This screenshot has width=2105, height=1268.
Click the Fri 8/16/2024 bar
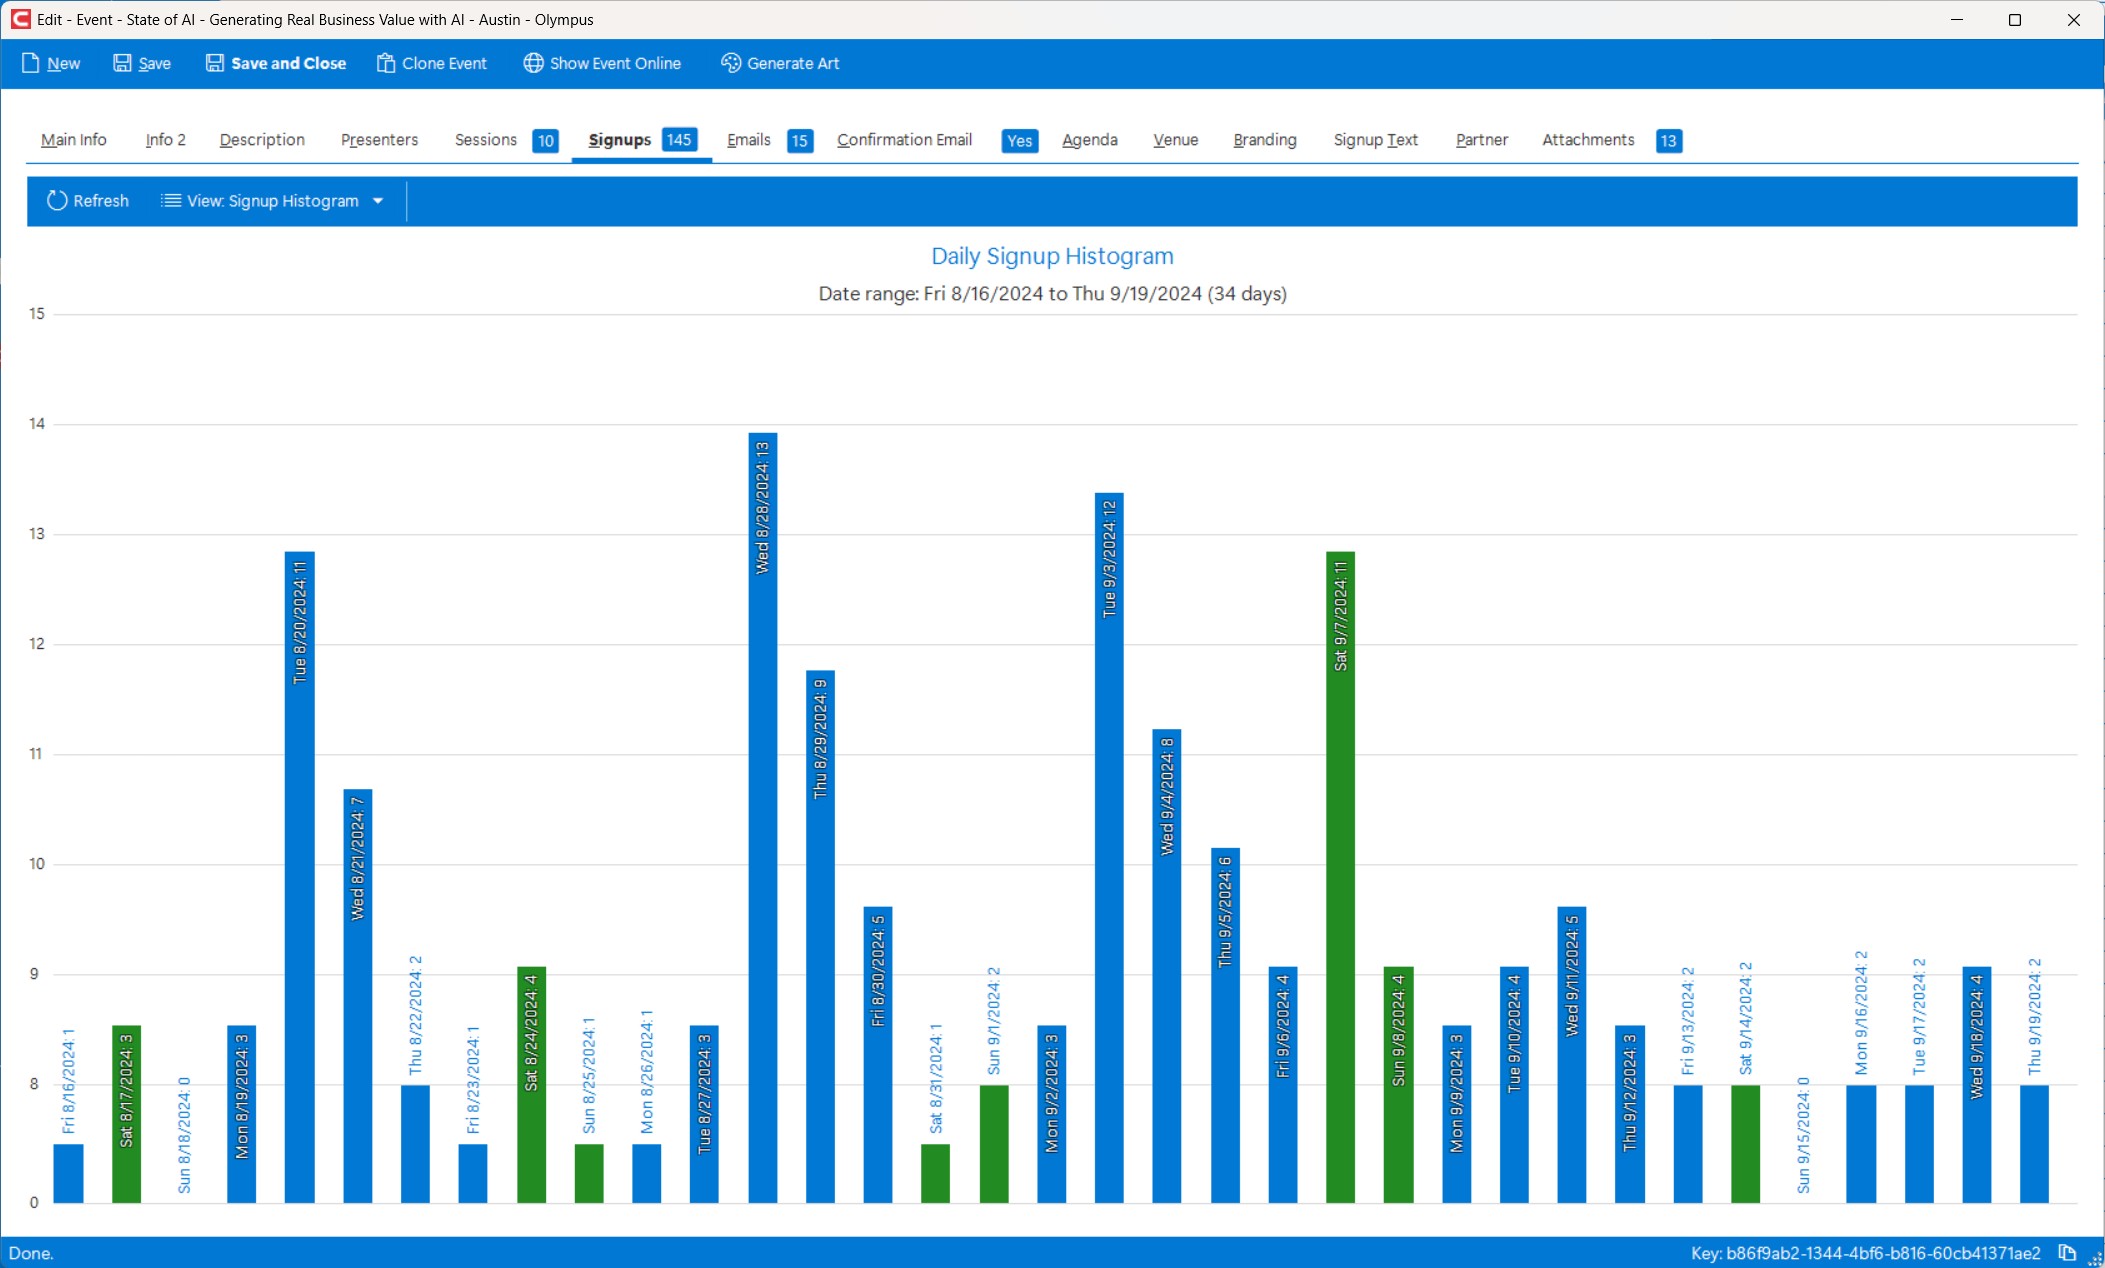click(x=68, y=1174)
